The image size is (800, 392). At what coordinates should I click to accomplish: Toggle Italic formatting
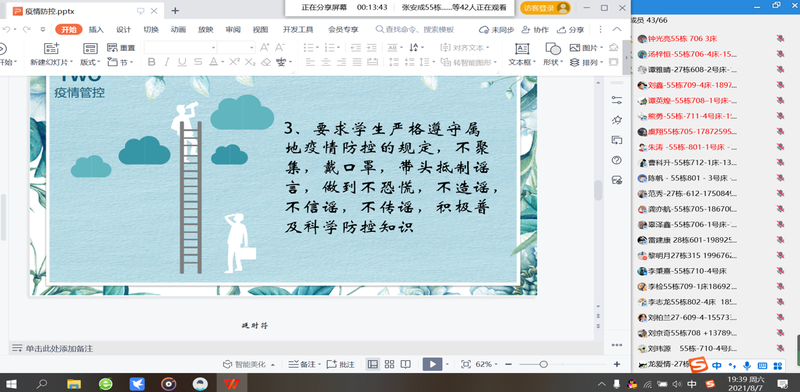166,62
